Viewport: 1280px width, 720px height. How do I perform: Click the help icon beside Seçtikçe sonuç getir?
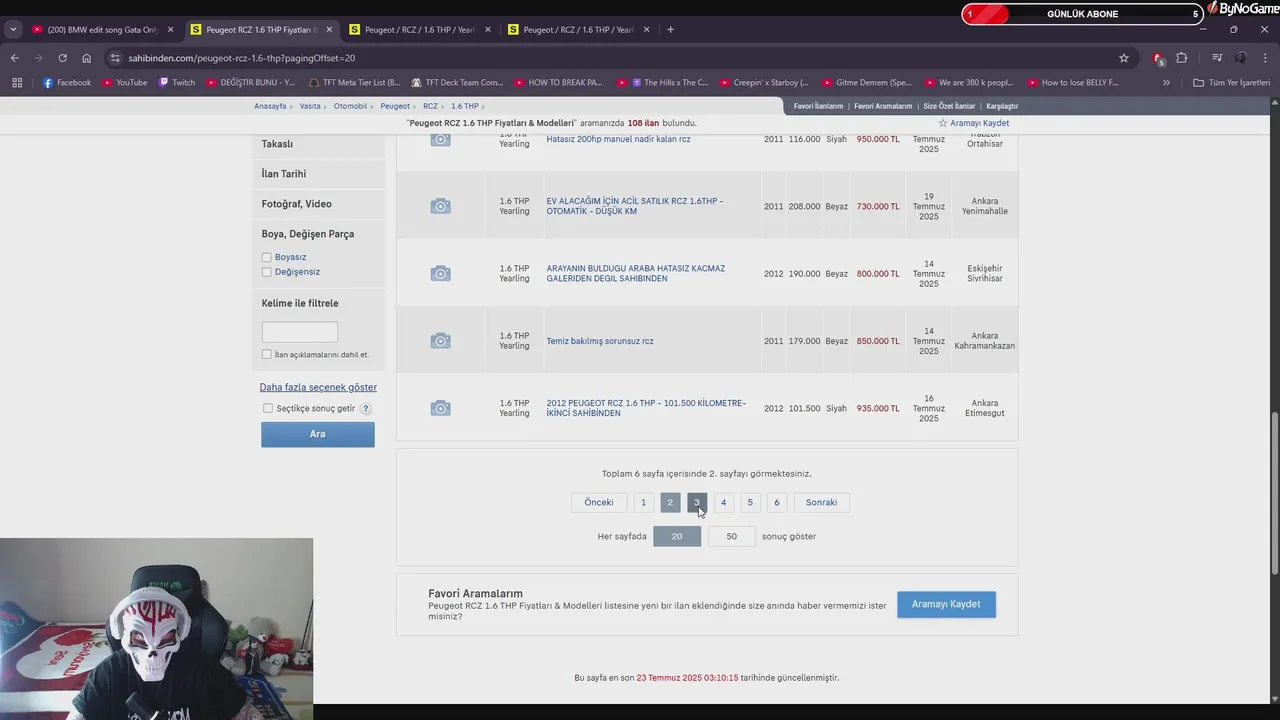point(366,408)
